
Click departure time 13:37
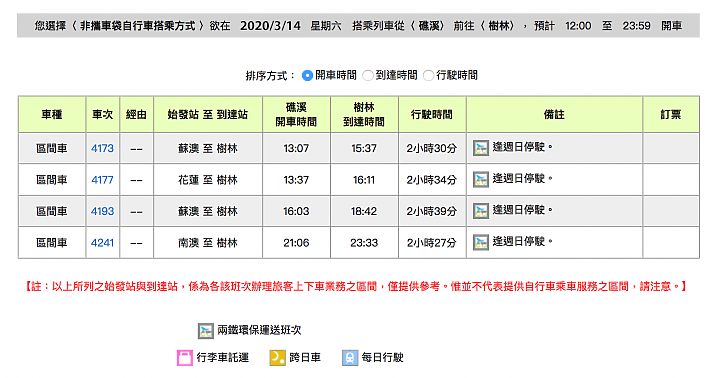pyautogui.click(x=296, y=180)
